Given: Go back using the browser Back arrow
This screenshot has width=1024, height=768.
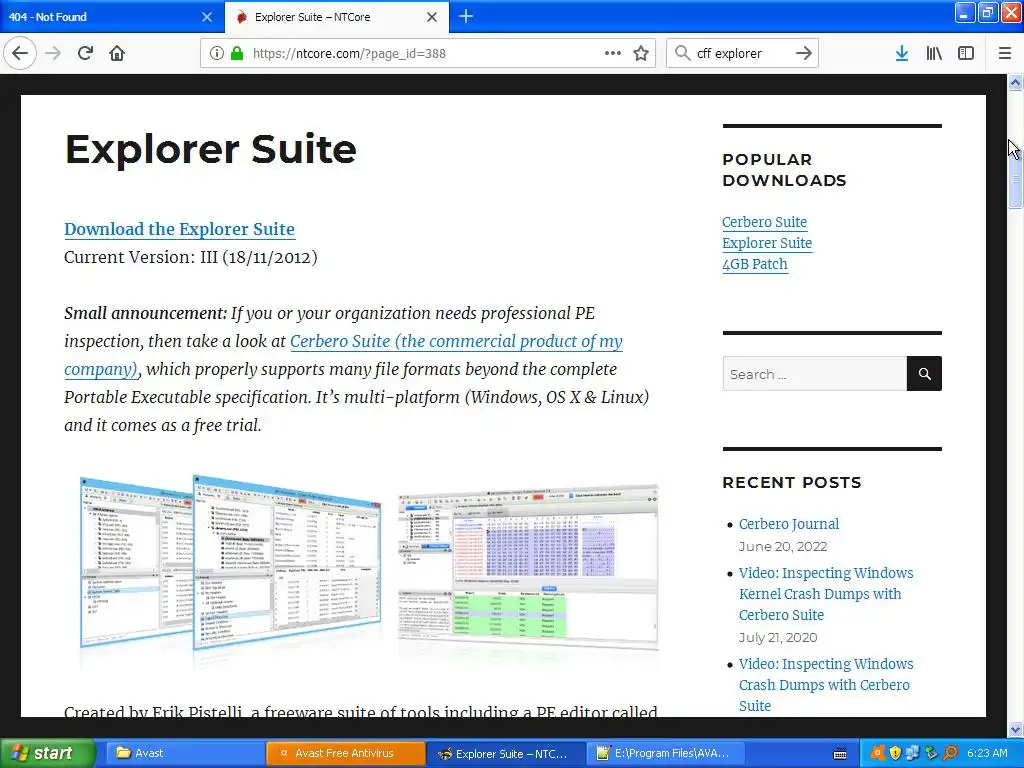Looking at the screenshot, I should tap(20, 53).
